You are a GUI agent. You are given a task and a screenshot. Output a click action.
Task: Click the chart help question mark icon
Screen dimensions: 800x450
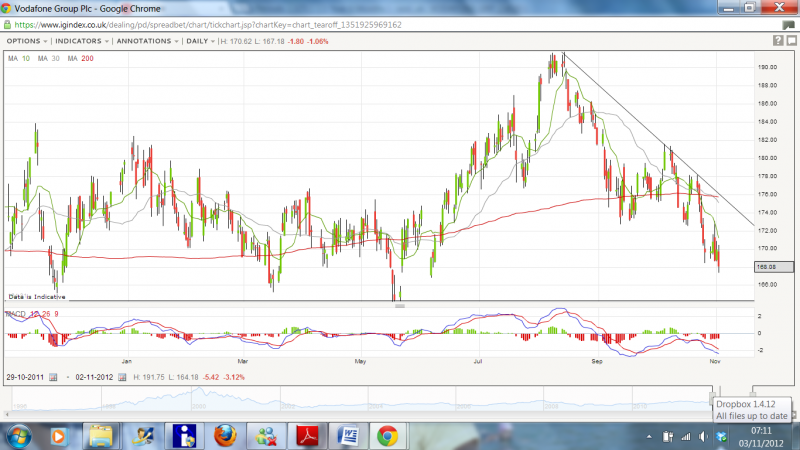click(777, 41)
